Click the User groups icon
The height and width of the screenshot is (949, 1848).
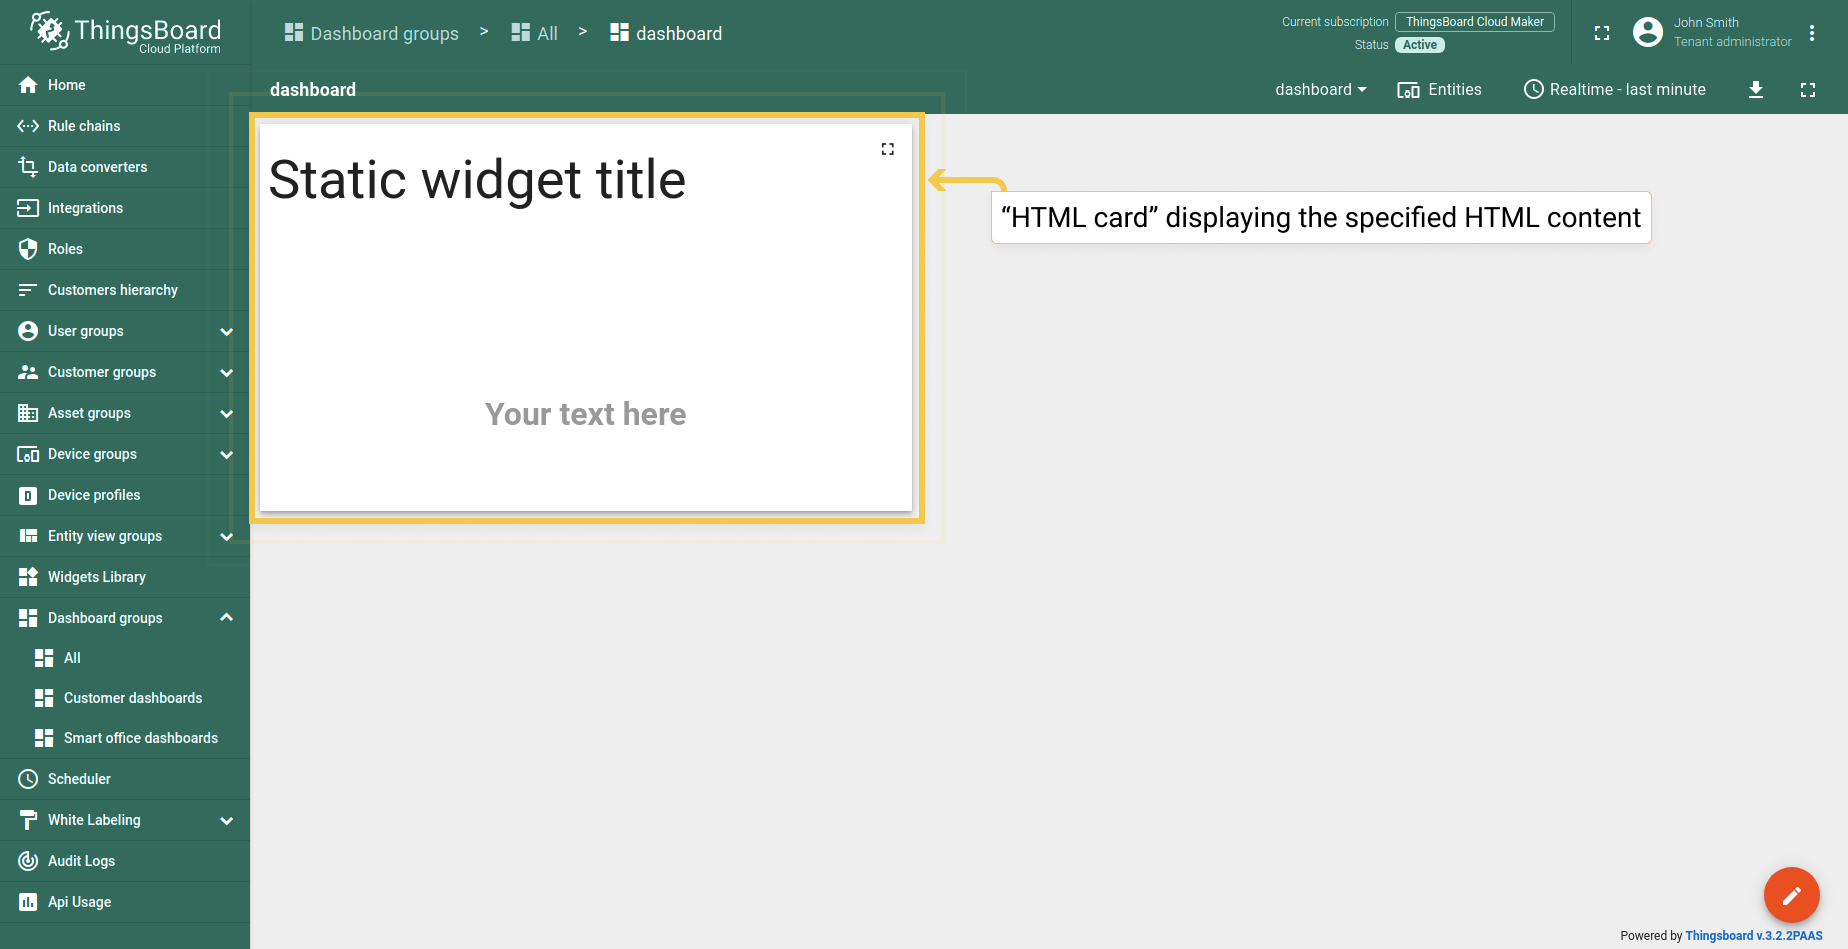[x=28, y=331]
